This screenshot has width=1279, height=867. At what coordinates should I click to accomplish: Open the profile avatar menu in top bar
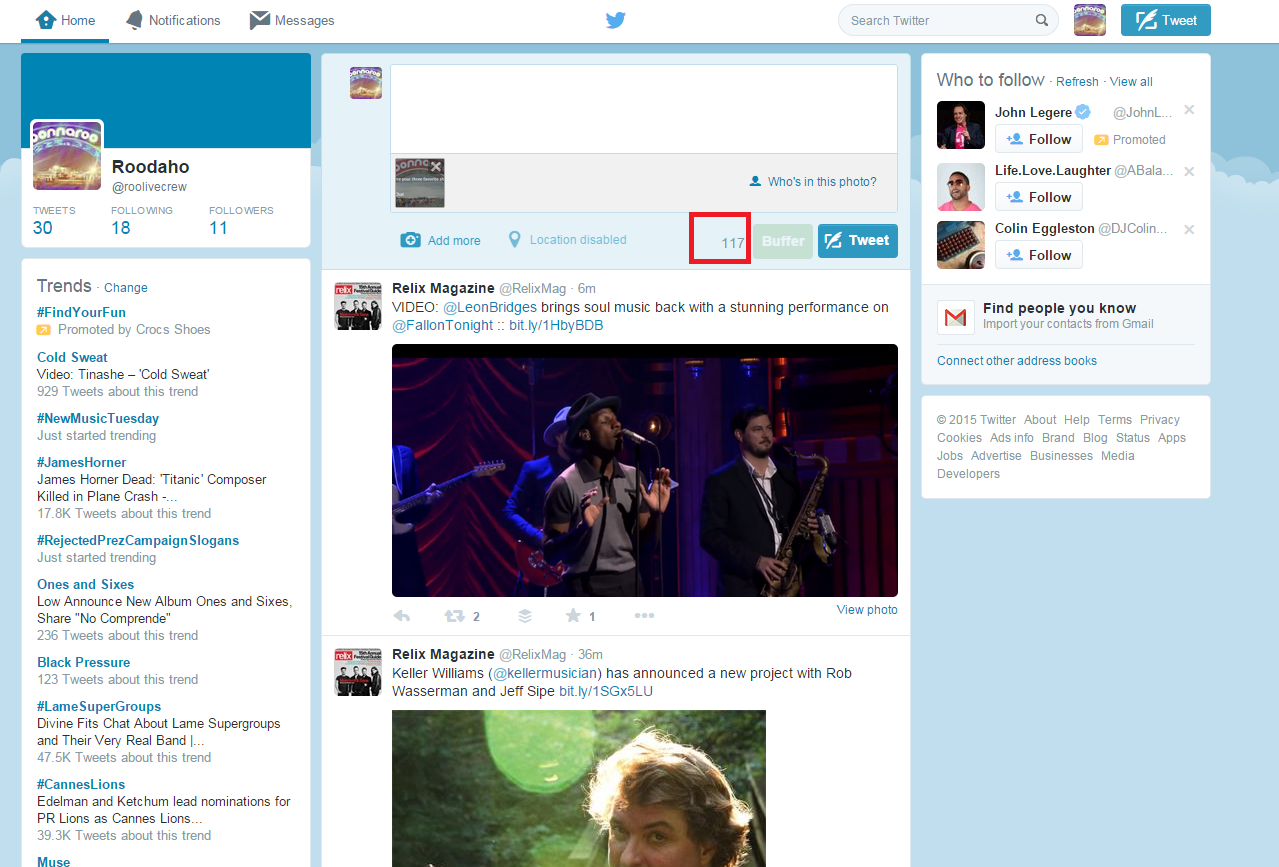tap(1090, 20)
